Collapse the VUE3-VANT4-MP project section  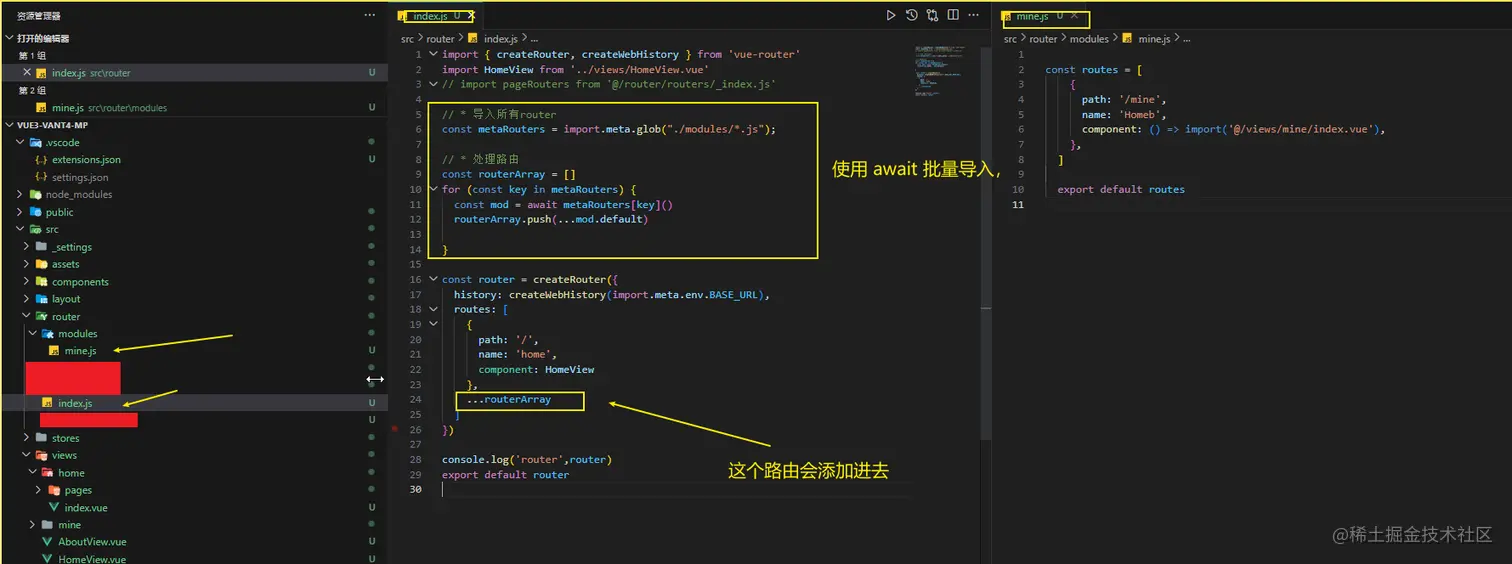(10, 125)
